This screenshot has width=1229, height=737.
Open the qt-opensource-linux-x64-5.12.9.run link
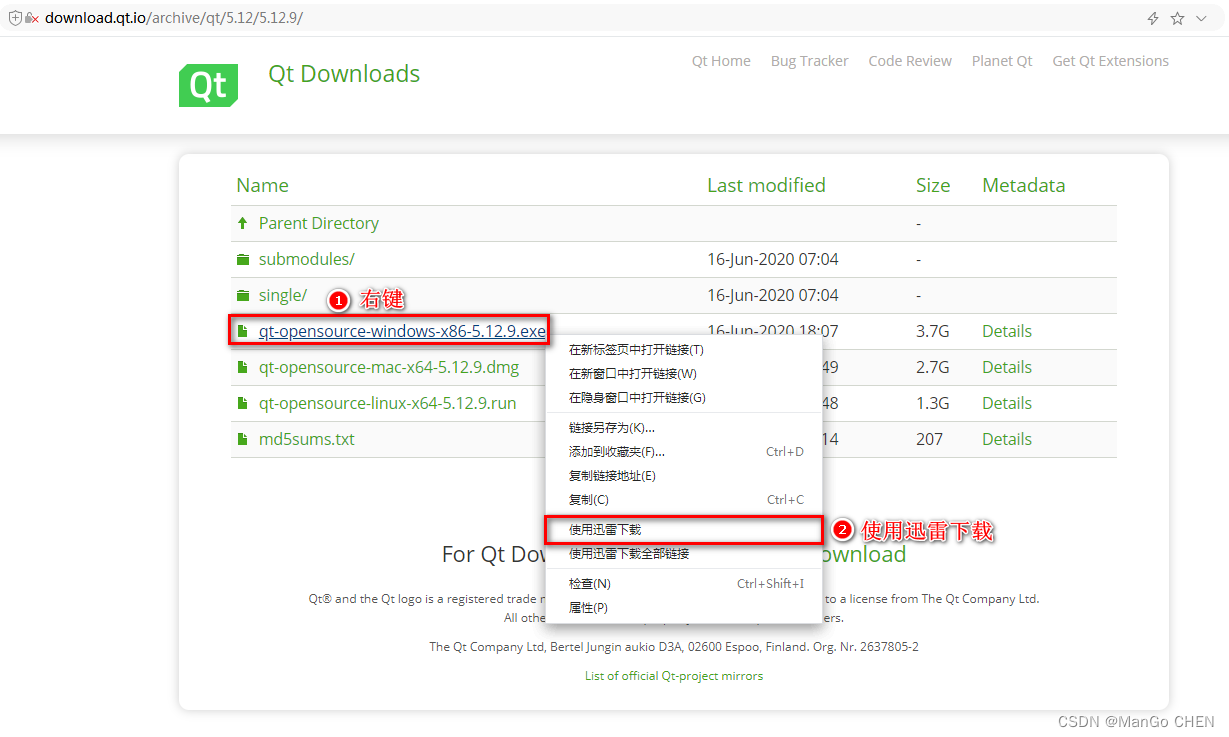tap(387, 403)
